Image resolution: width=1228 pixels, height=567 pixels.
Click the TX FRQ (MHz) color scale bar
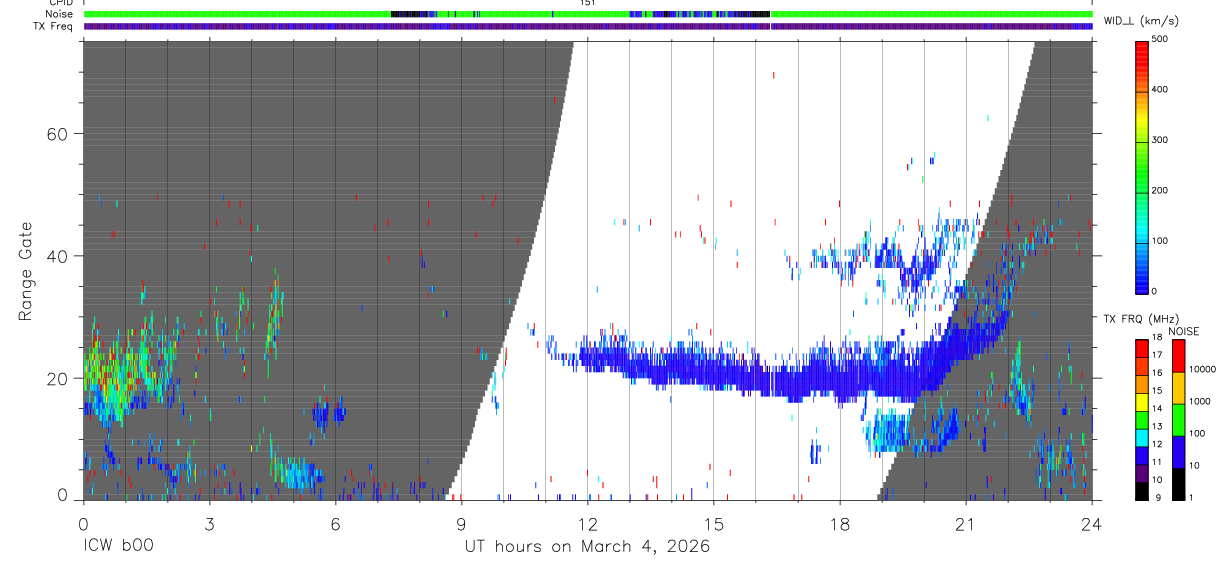coord(1142,420)
